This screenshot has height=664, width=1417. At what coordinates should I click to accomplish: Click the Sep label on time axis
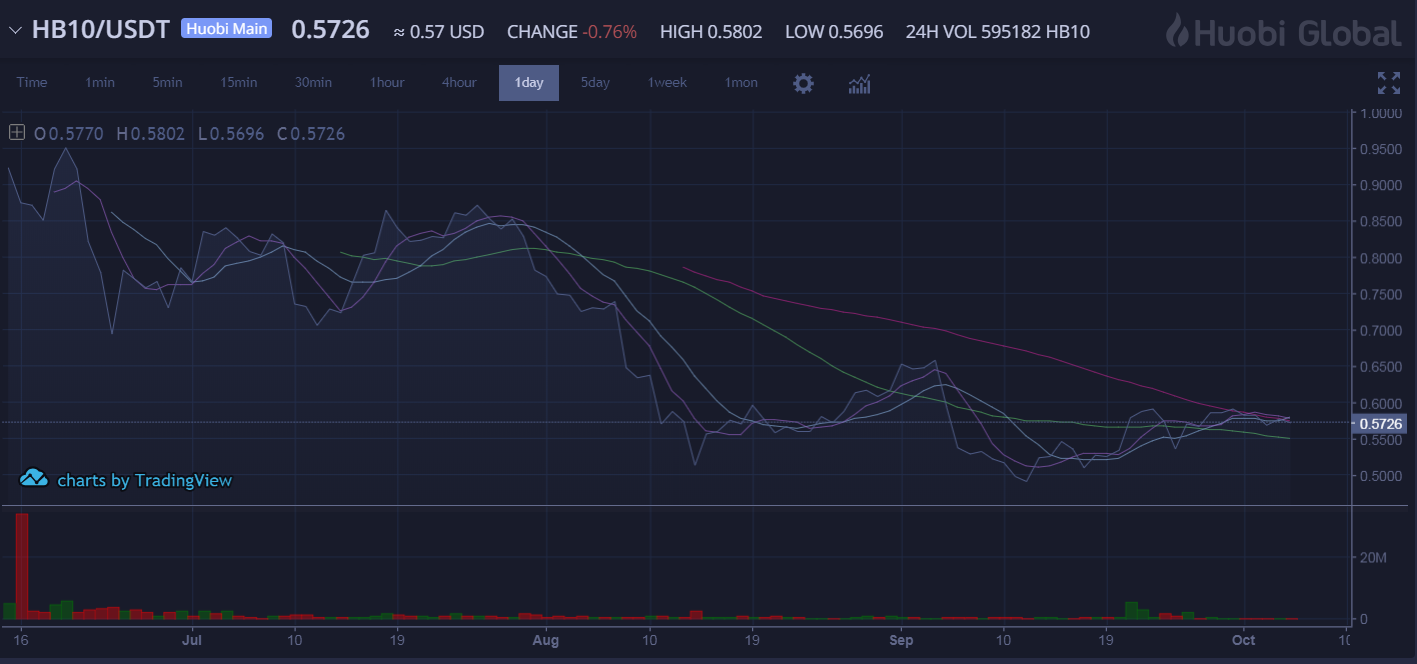point(901,638)
